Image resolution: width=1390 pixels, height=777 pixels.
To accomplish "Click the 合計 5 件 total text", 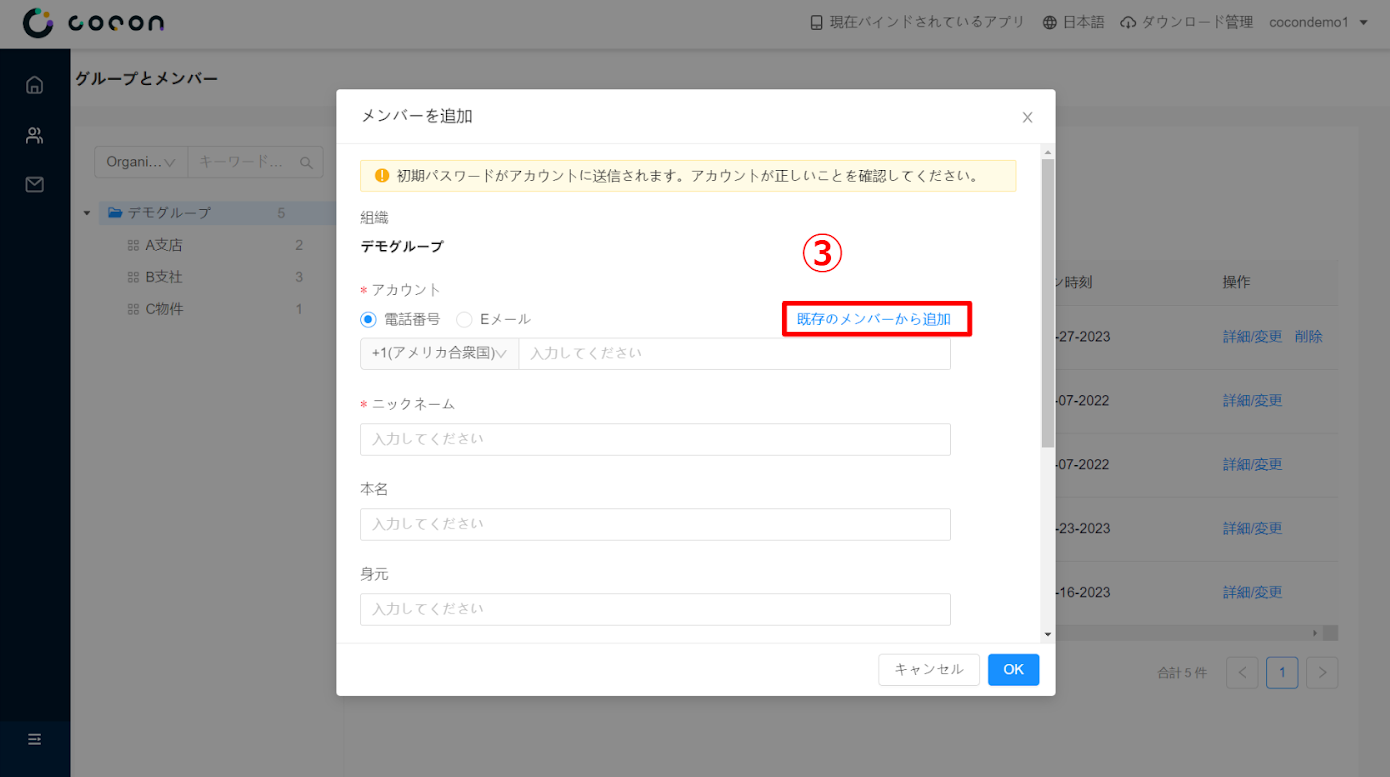I will 1182,673.
